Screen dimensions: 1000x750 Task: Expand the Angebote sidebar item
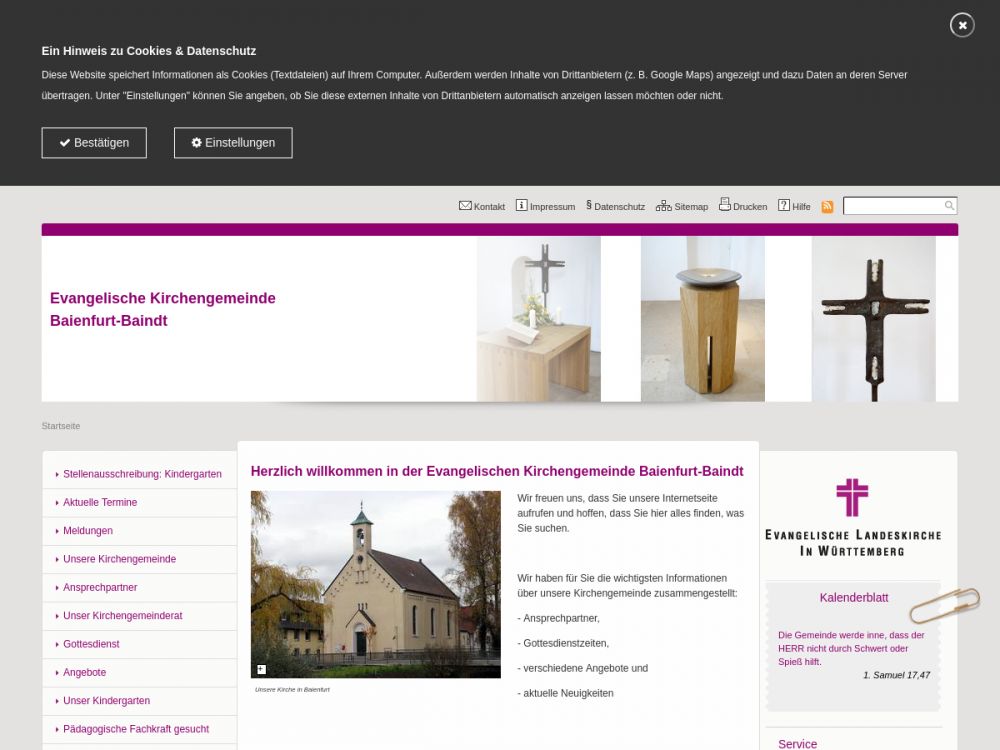point(84,672)
